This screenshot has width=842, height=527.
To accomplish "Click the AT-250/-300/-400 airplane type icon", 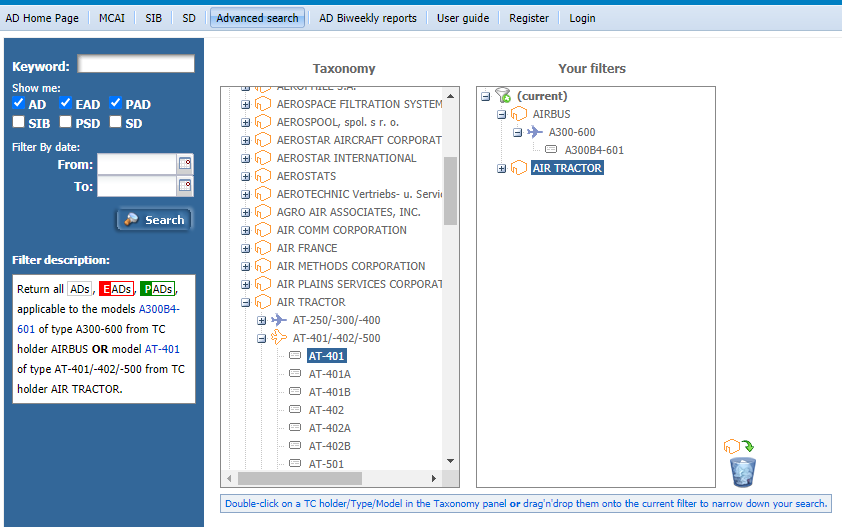I will click(x=279, y=320).
